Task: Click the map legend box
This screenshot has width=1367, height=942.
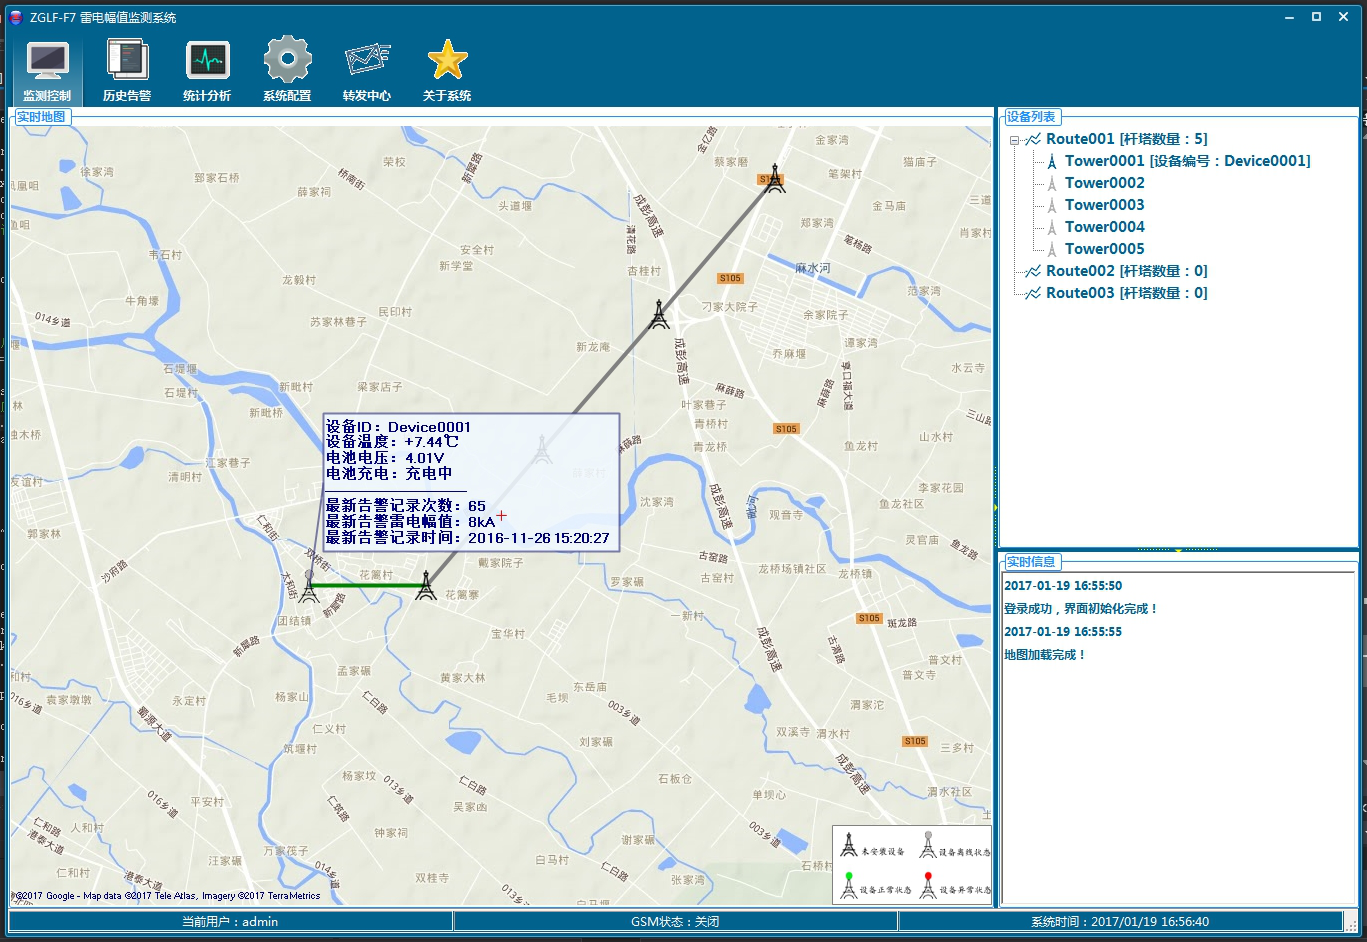Action: tap(911, 864)
